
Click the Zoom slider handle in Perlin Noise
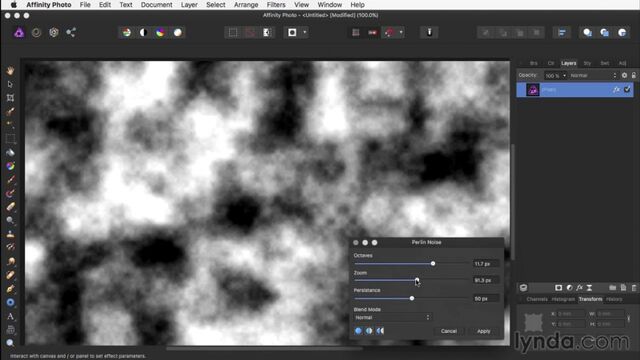click(x=417, y=280)
